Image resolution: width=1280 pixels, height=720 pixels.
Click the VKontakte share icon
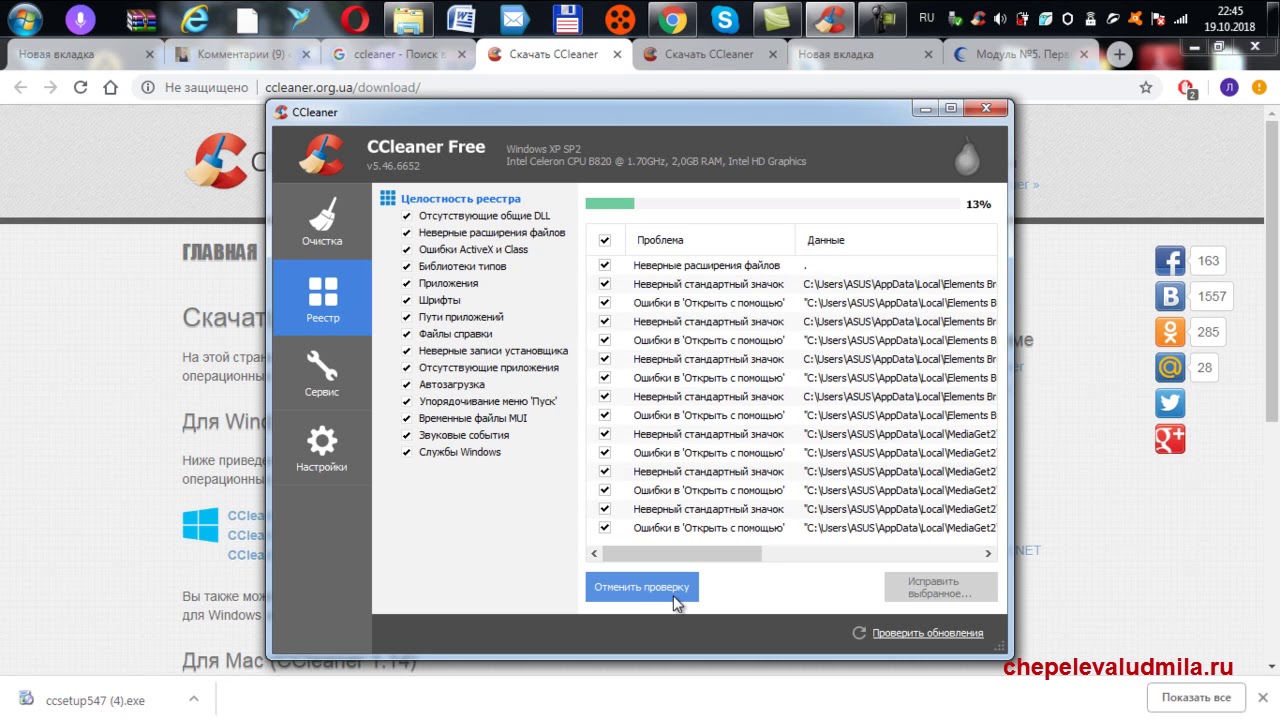pos(1170,296)
